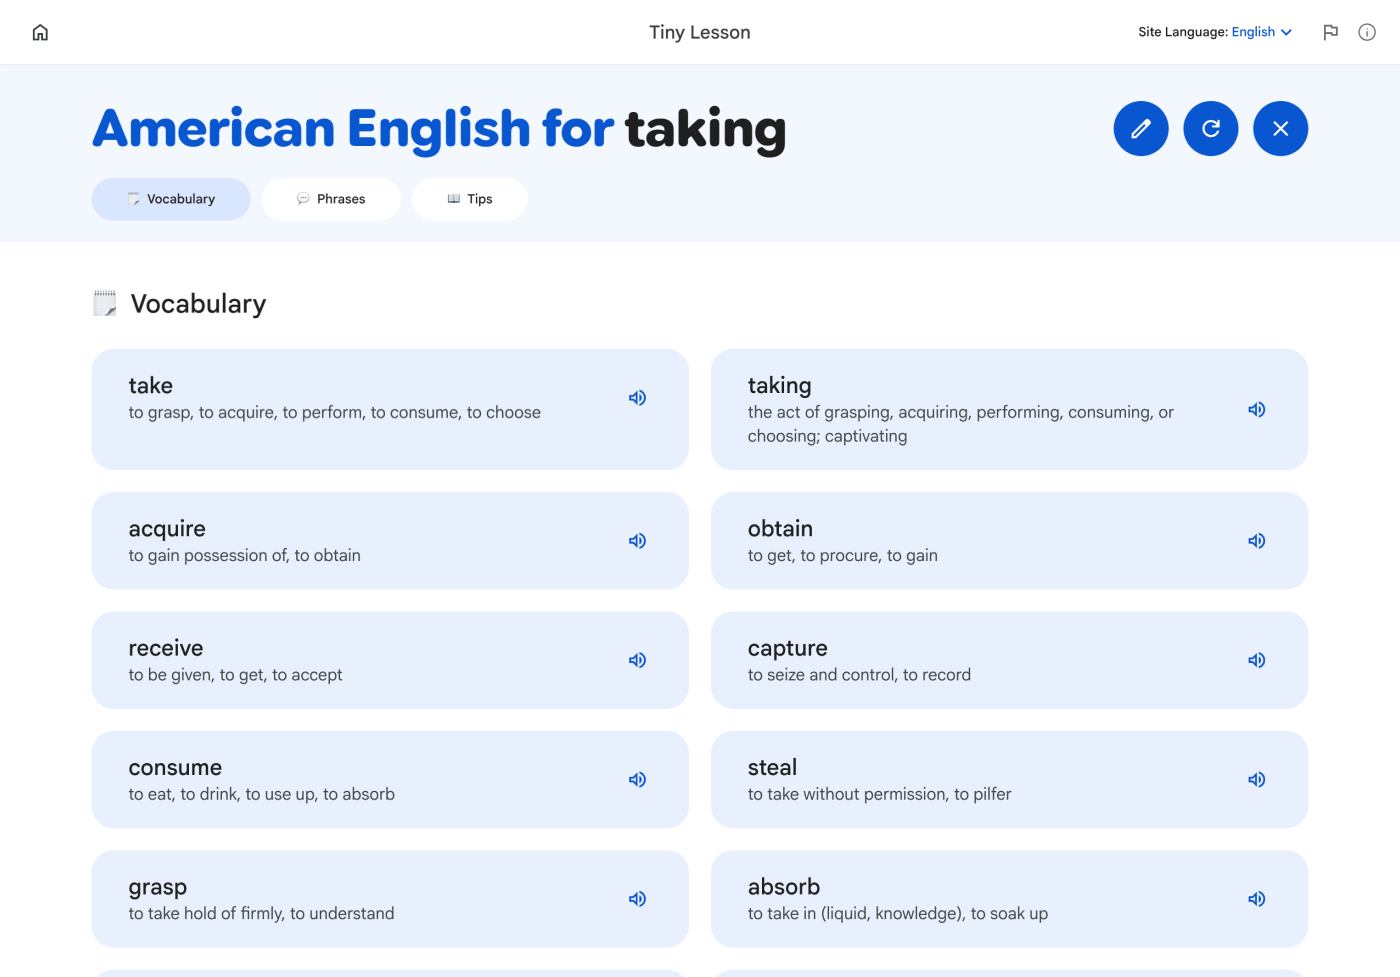Click the flag report icon

point(1330,32)
